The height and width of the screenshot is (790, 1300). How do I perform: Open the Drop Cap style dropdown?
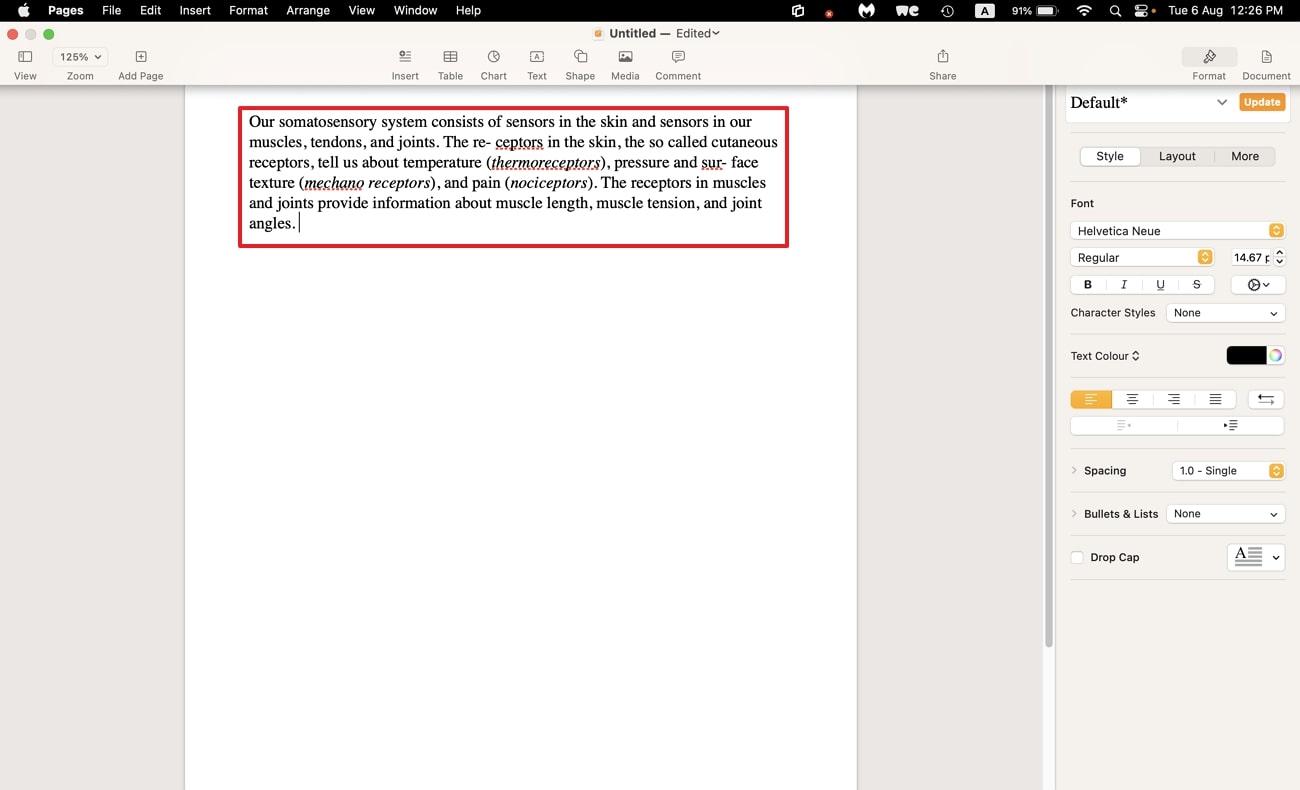[x=1256, y=557]
